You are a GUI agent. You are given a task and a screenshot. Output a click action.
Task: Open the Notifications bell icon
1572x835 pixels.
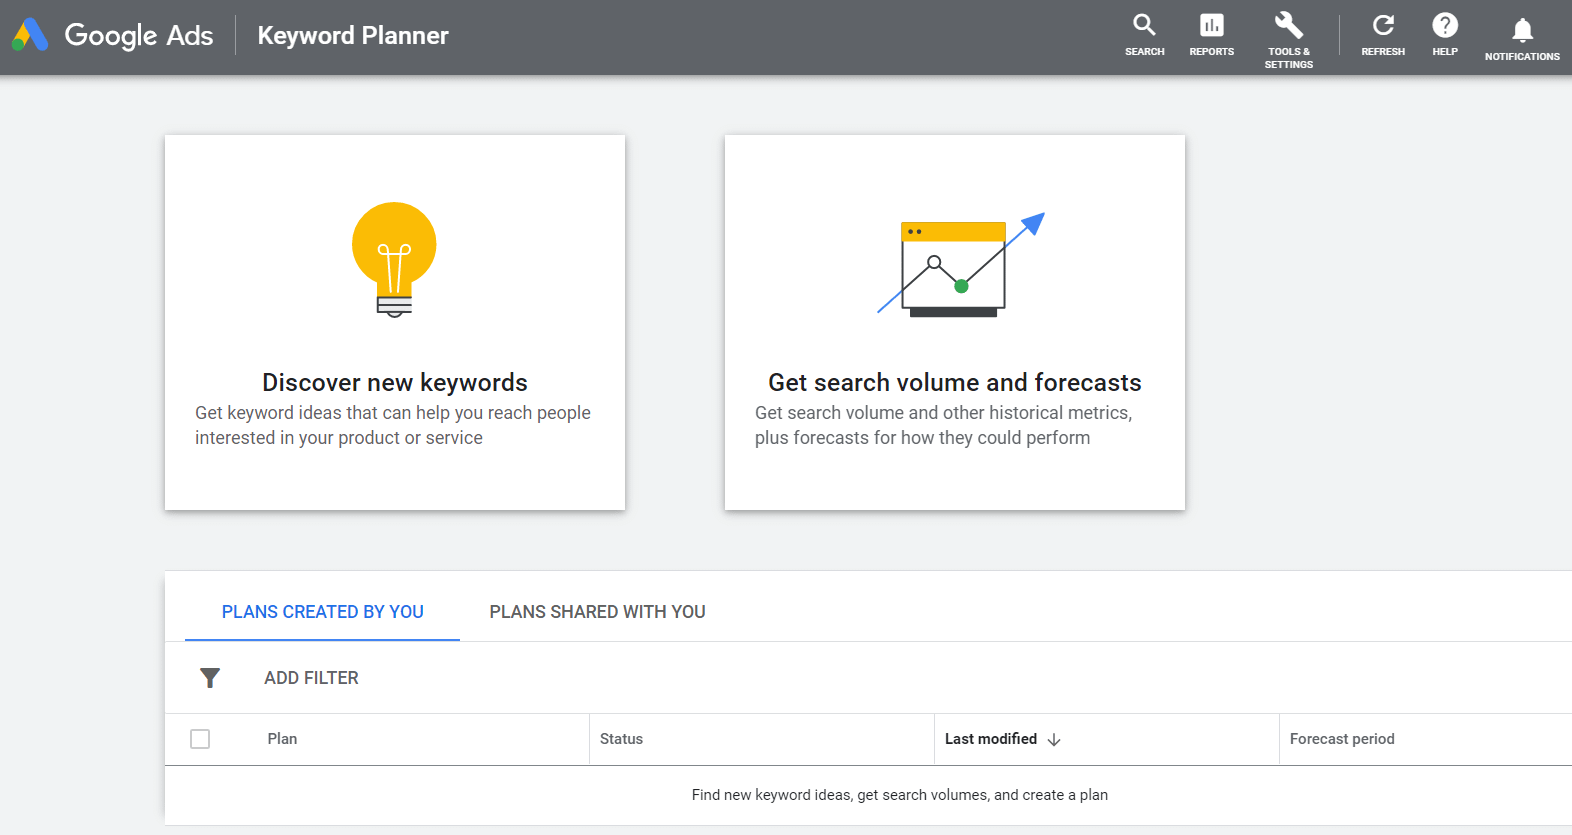[1522, 30]
